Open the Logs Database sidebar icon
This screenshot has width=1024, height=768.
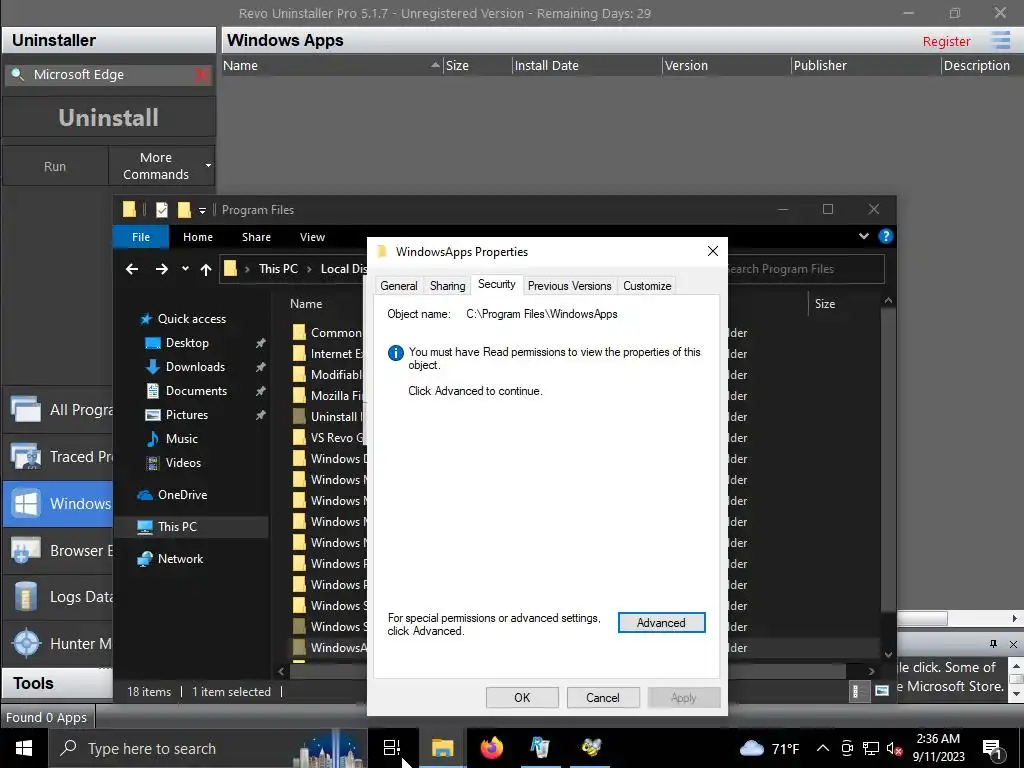pyautogui.click(x=25, y=597)
